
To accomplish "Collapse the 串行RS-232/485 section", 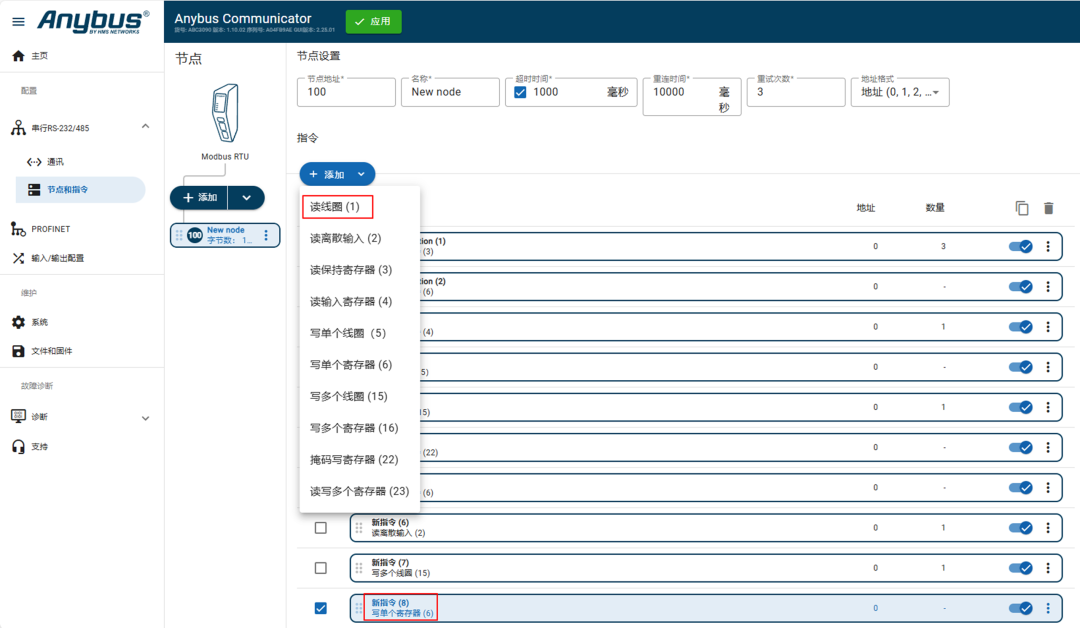I will pos(145,126).
